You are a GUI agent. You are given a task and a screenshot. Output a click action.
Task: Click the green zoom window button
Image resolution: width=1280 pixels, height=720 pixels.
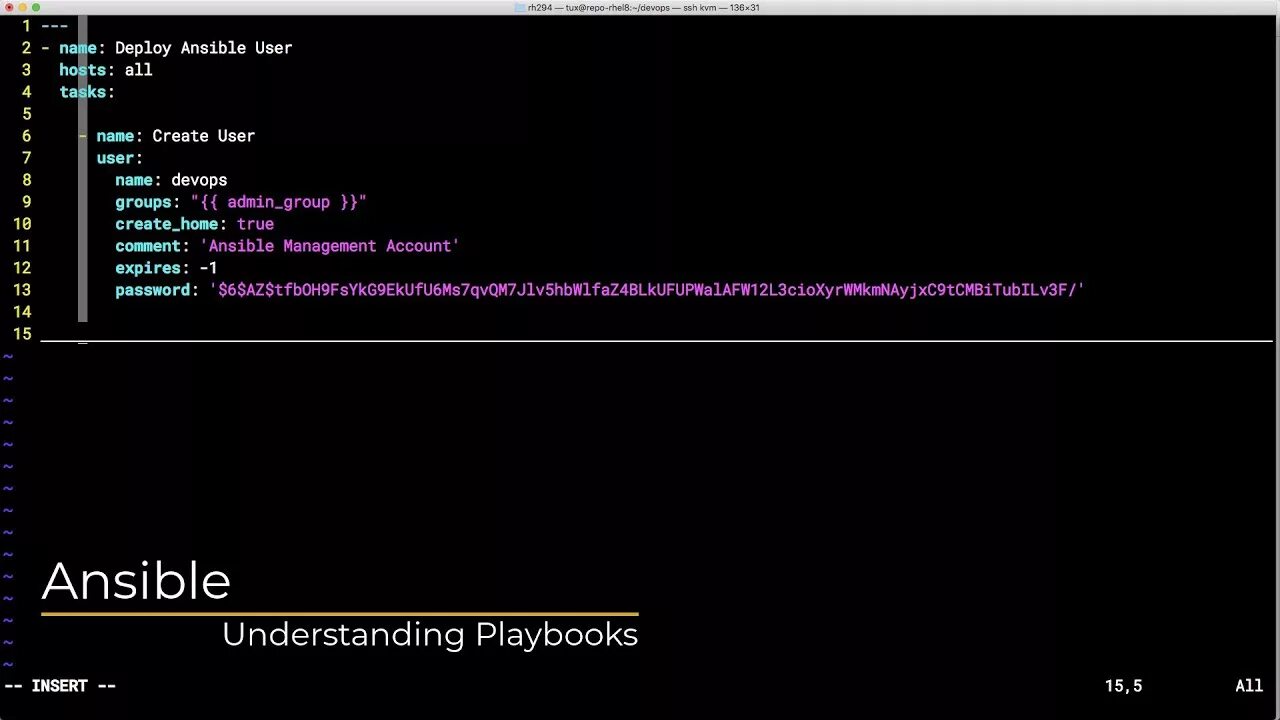[x=35, y=7]
